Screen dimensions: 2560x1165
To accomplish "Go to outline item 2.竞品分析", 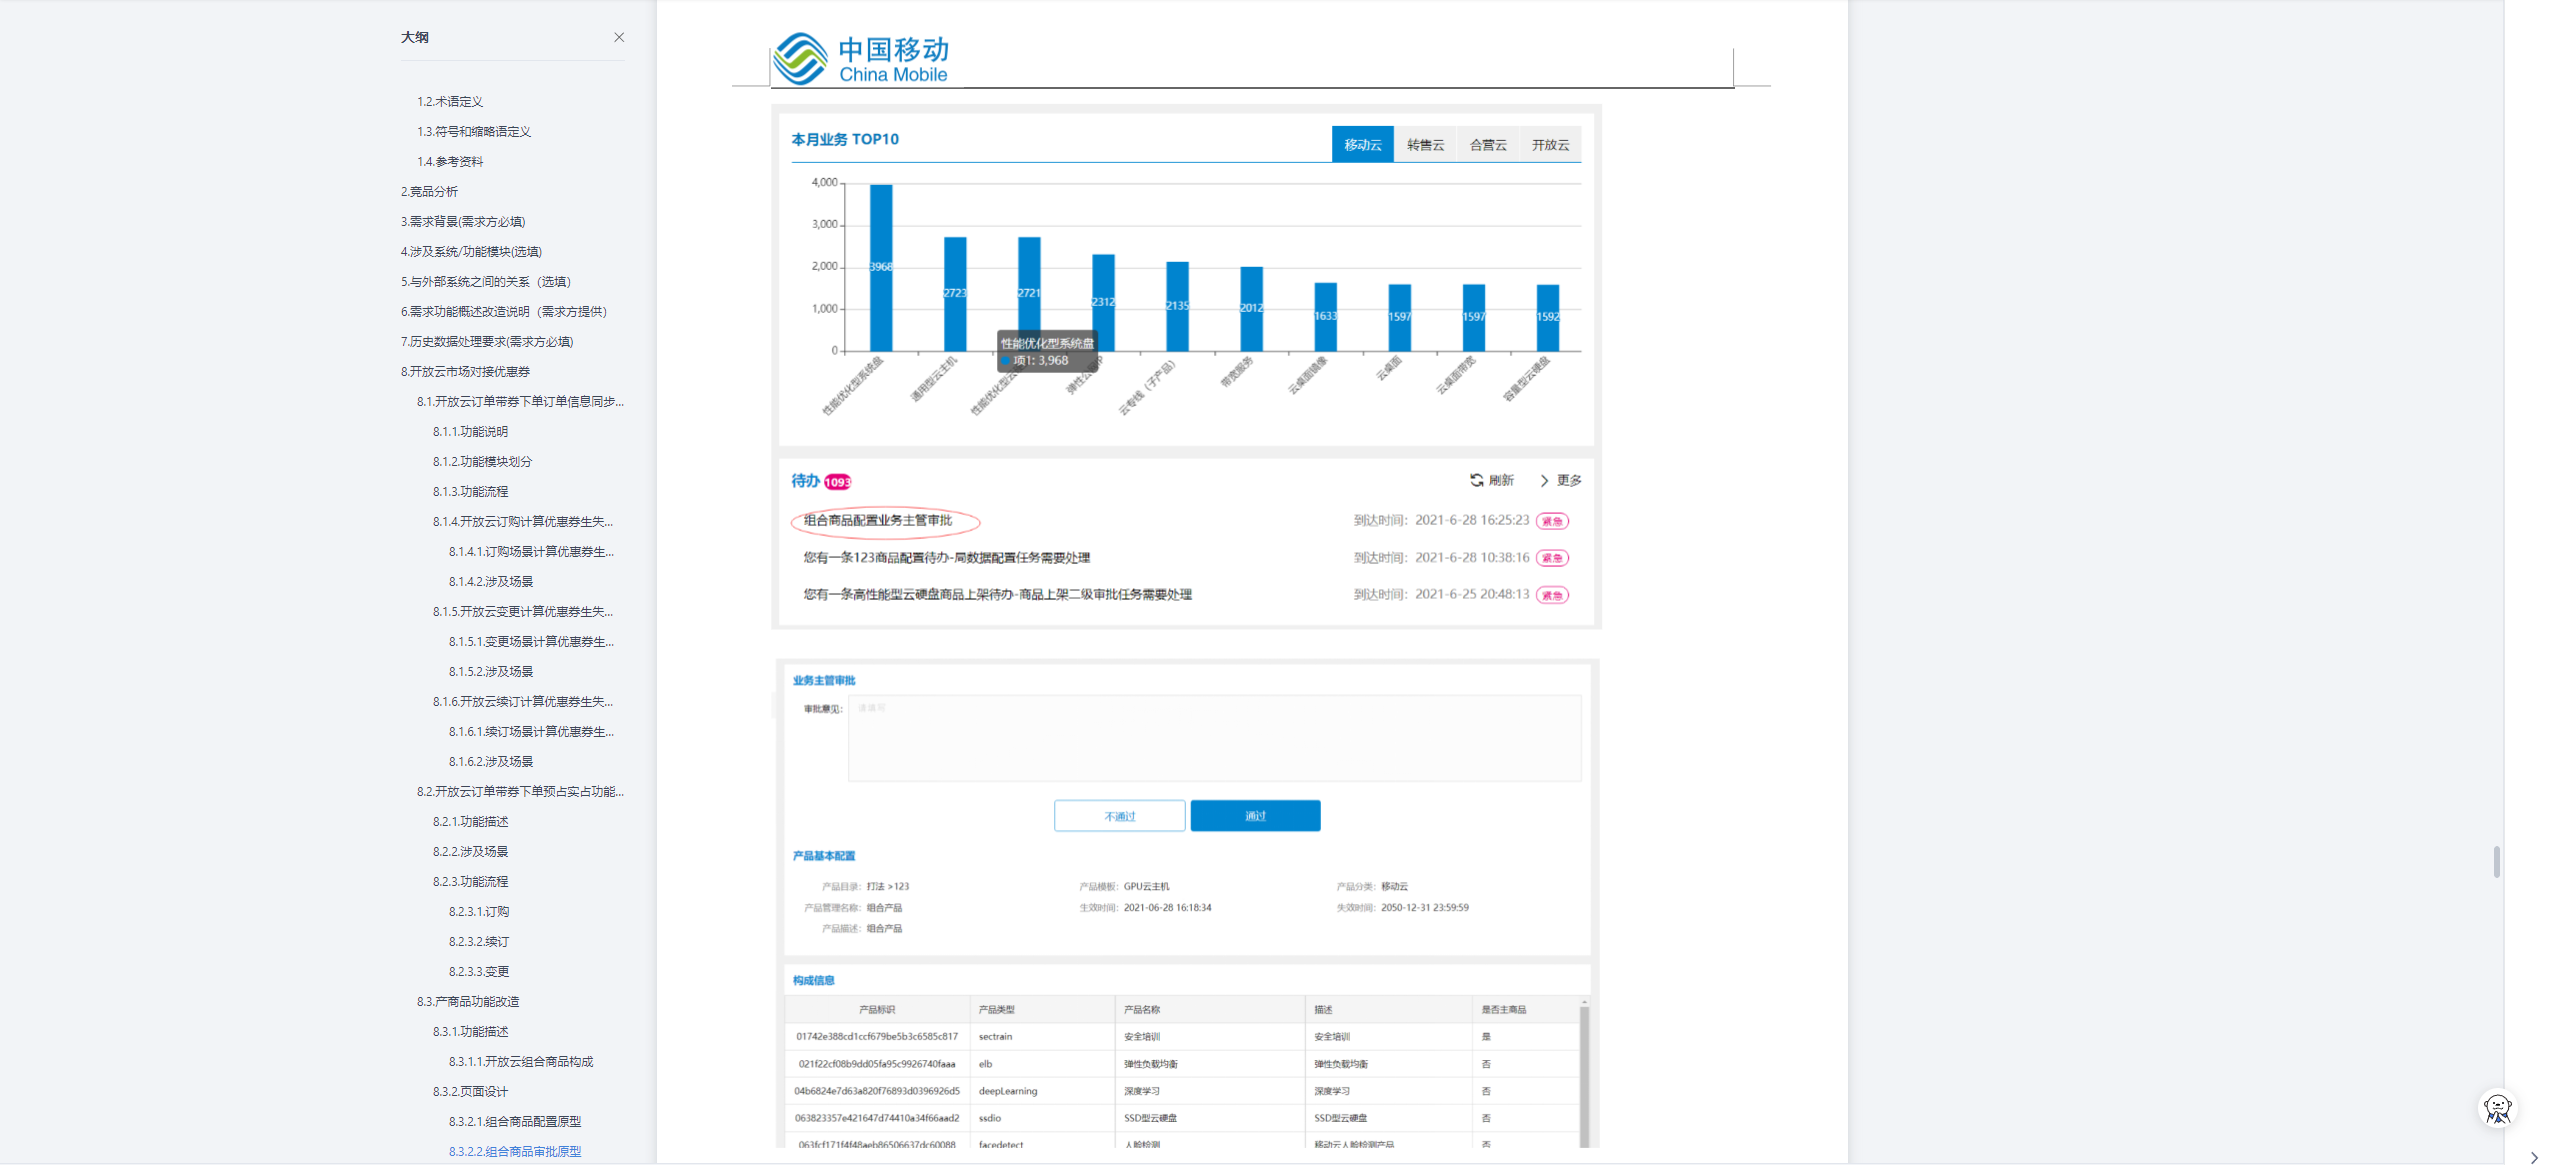I will (x=429, y=191).
